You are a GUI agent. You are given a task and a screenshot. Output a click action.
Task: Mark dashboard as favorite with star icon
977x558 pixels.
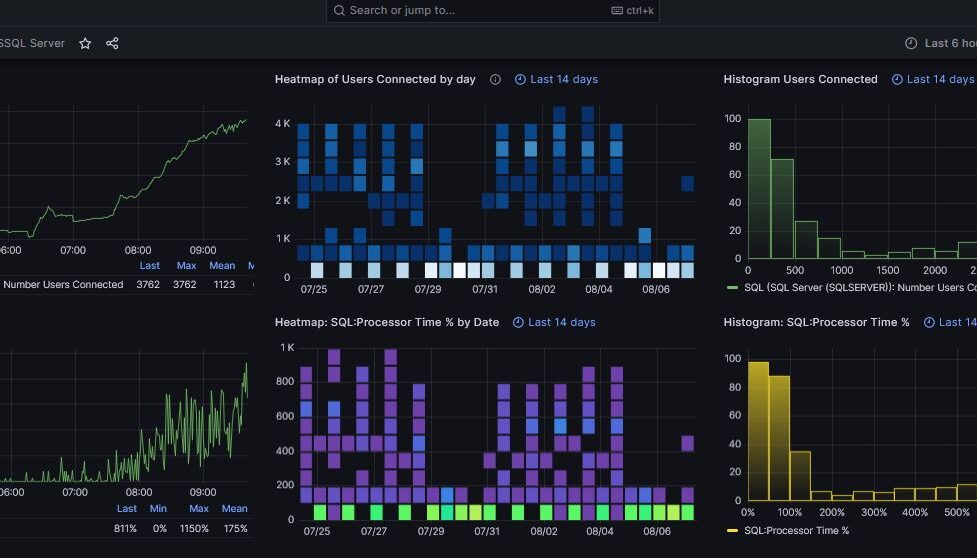[x=85, y=43]
